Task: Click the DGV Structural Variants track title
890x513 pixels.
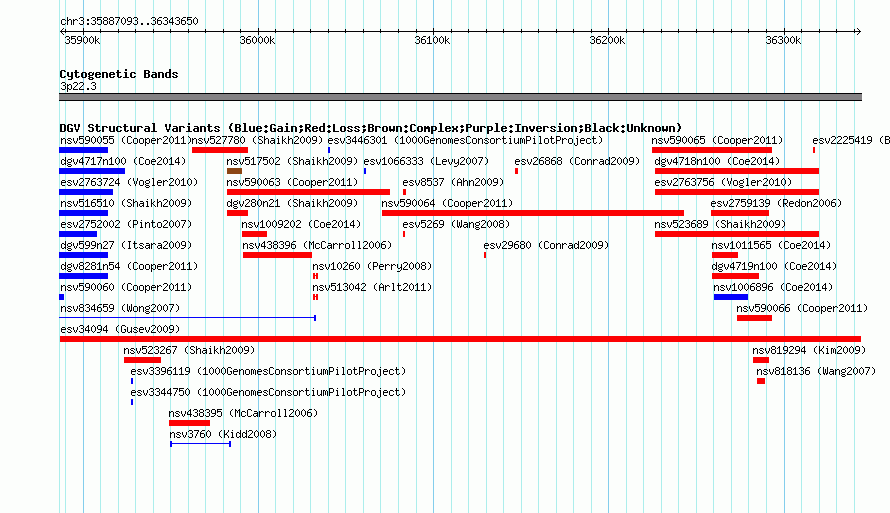Action: coord(371,128)
